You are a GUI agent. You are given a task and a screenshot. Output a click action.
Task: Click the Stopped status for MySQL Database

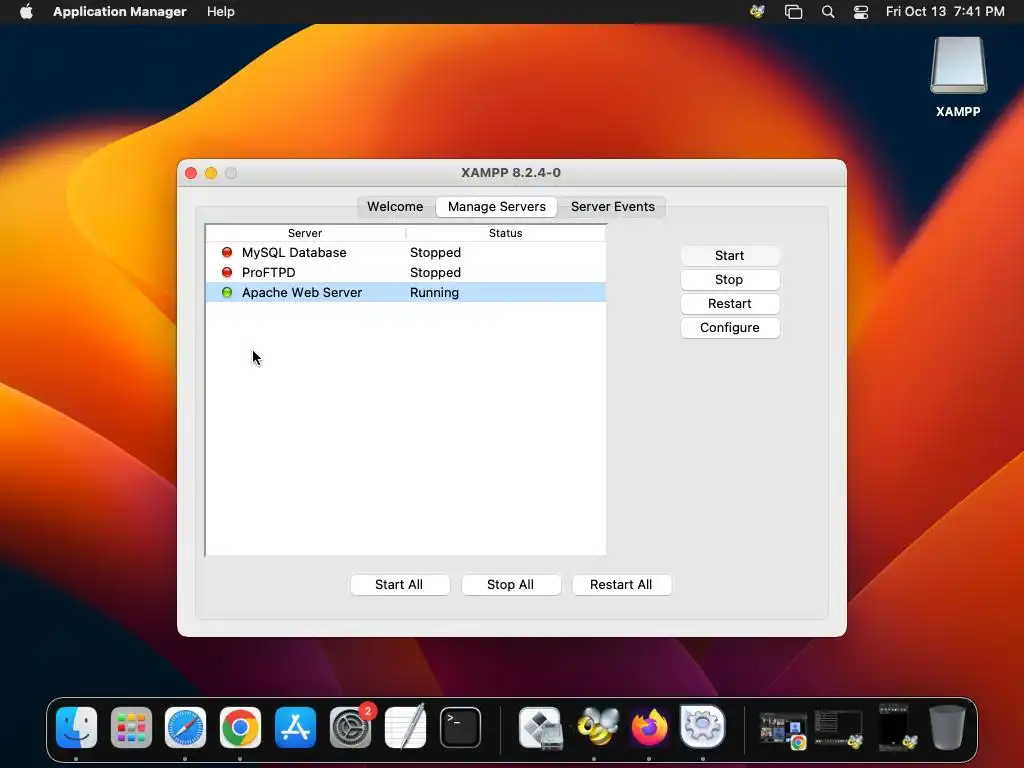435,252
